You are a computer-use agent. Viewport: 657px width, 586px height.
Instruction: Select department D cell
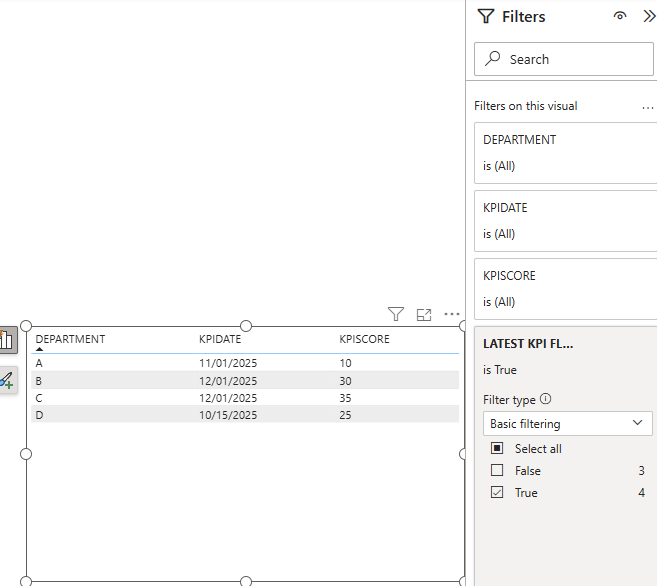(x=39, y=415)
